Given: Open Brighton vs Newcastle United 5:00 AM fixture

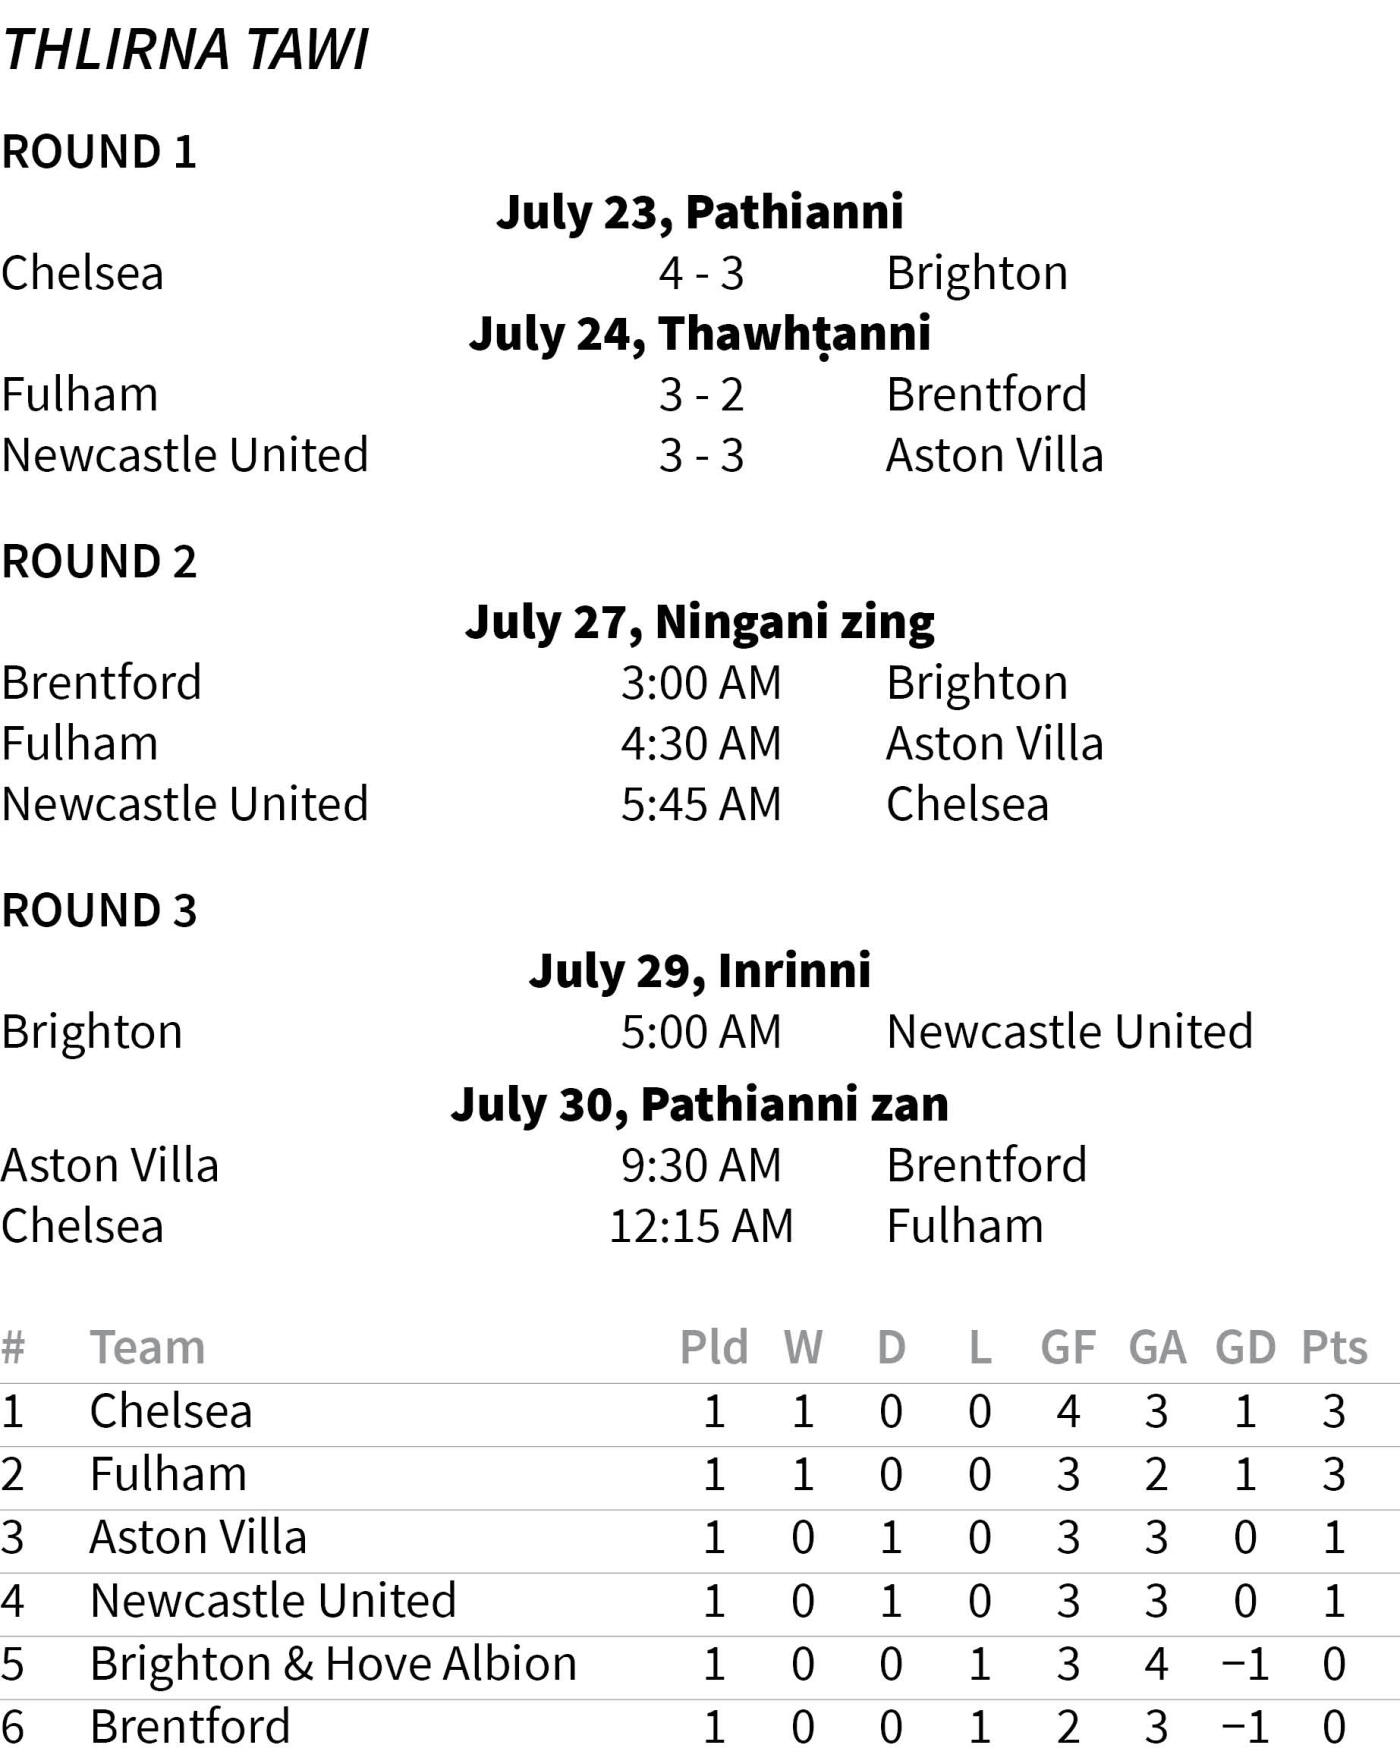Looking at the screenshot, I should click(x=700, y=1032).
